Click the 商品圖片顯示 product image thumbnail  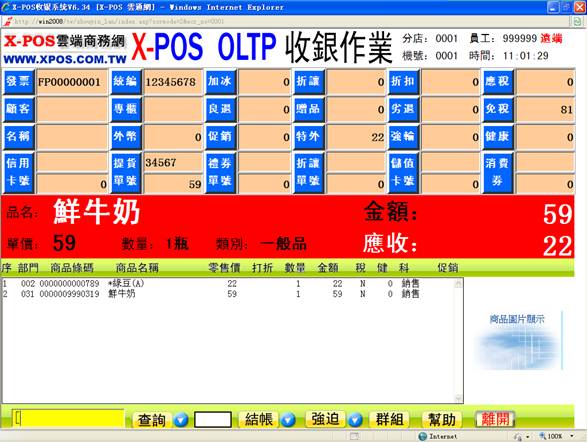(x=518, y=341)
